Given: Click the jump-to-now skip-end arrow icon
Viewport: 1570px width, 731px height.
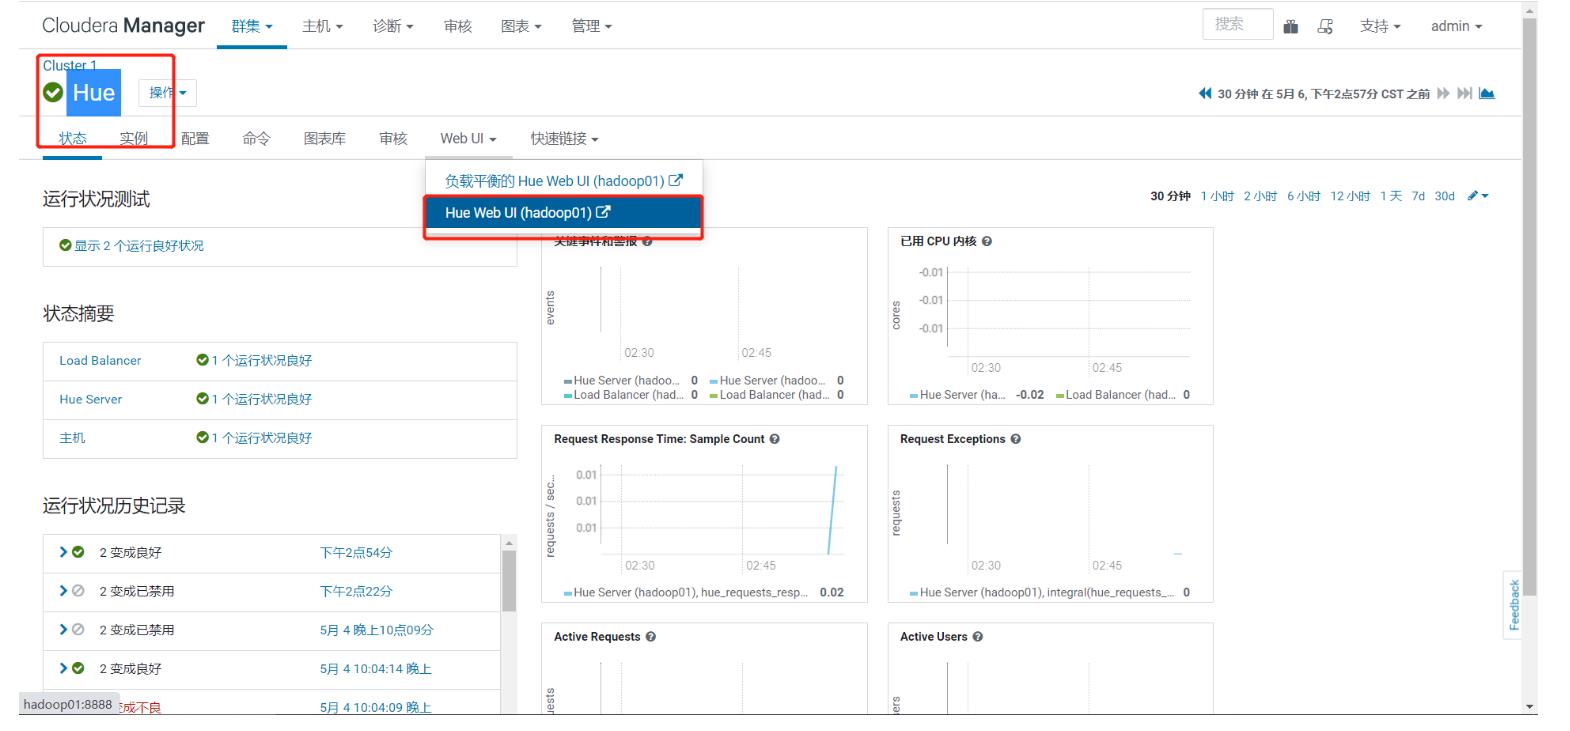Looking at the screenshot, I should 1464,94.
